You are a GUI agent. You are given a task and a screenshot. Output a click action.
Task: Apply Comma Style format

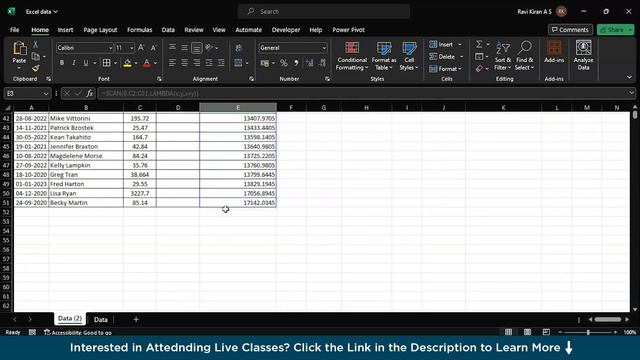point(296,63)
